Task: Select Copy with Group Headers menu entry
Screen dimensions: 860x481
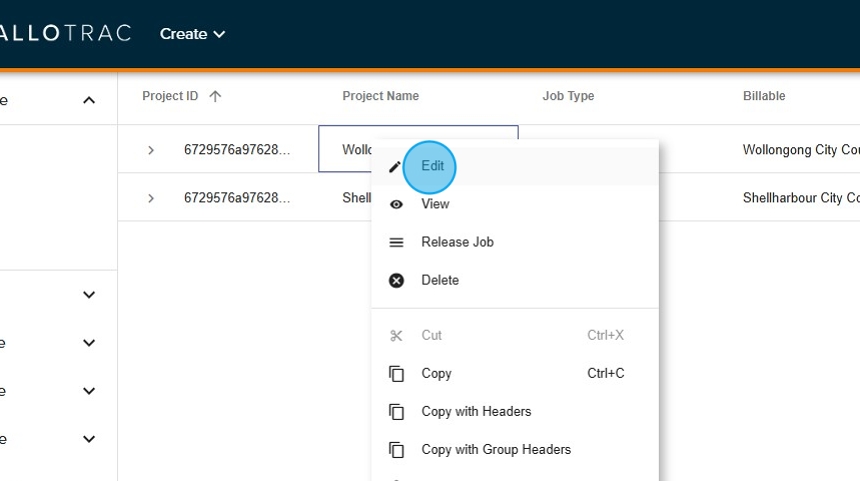Action: [x=496, y=449]
